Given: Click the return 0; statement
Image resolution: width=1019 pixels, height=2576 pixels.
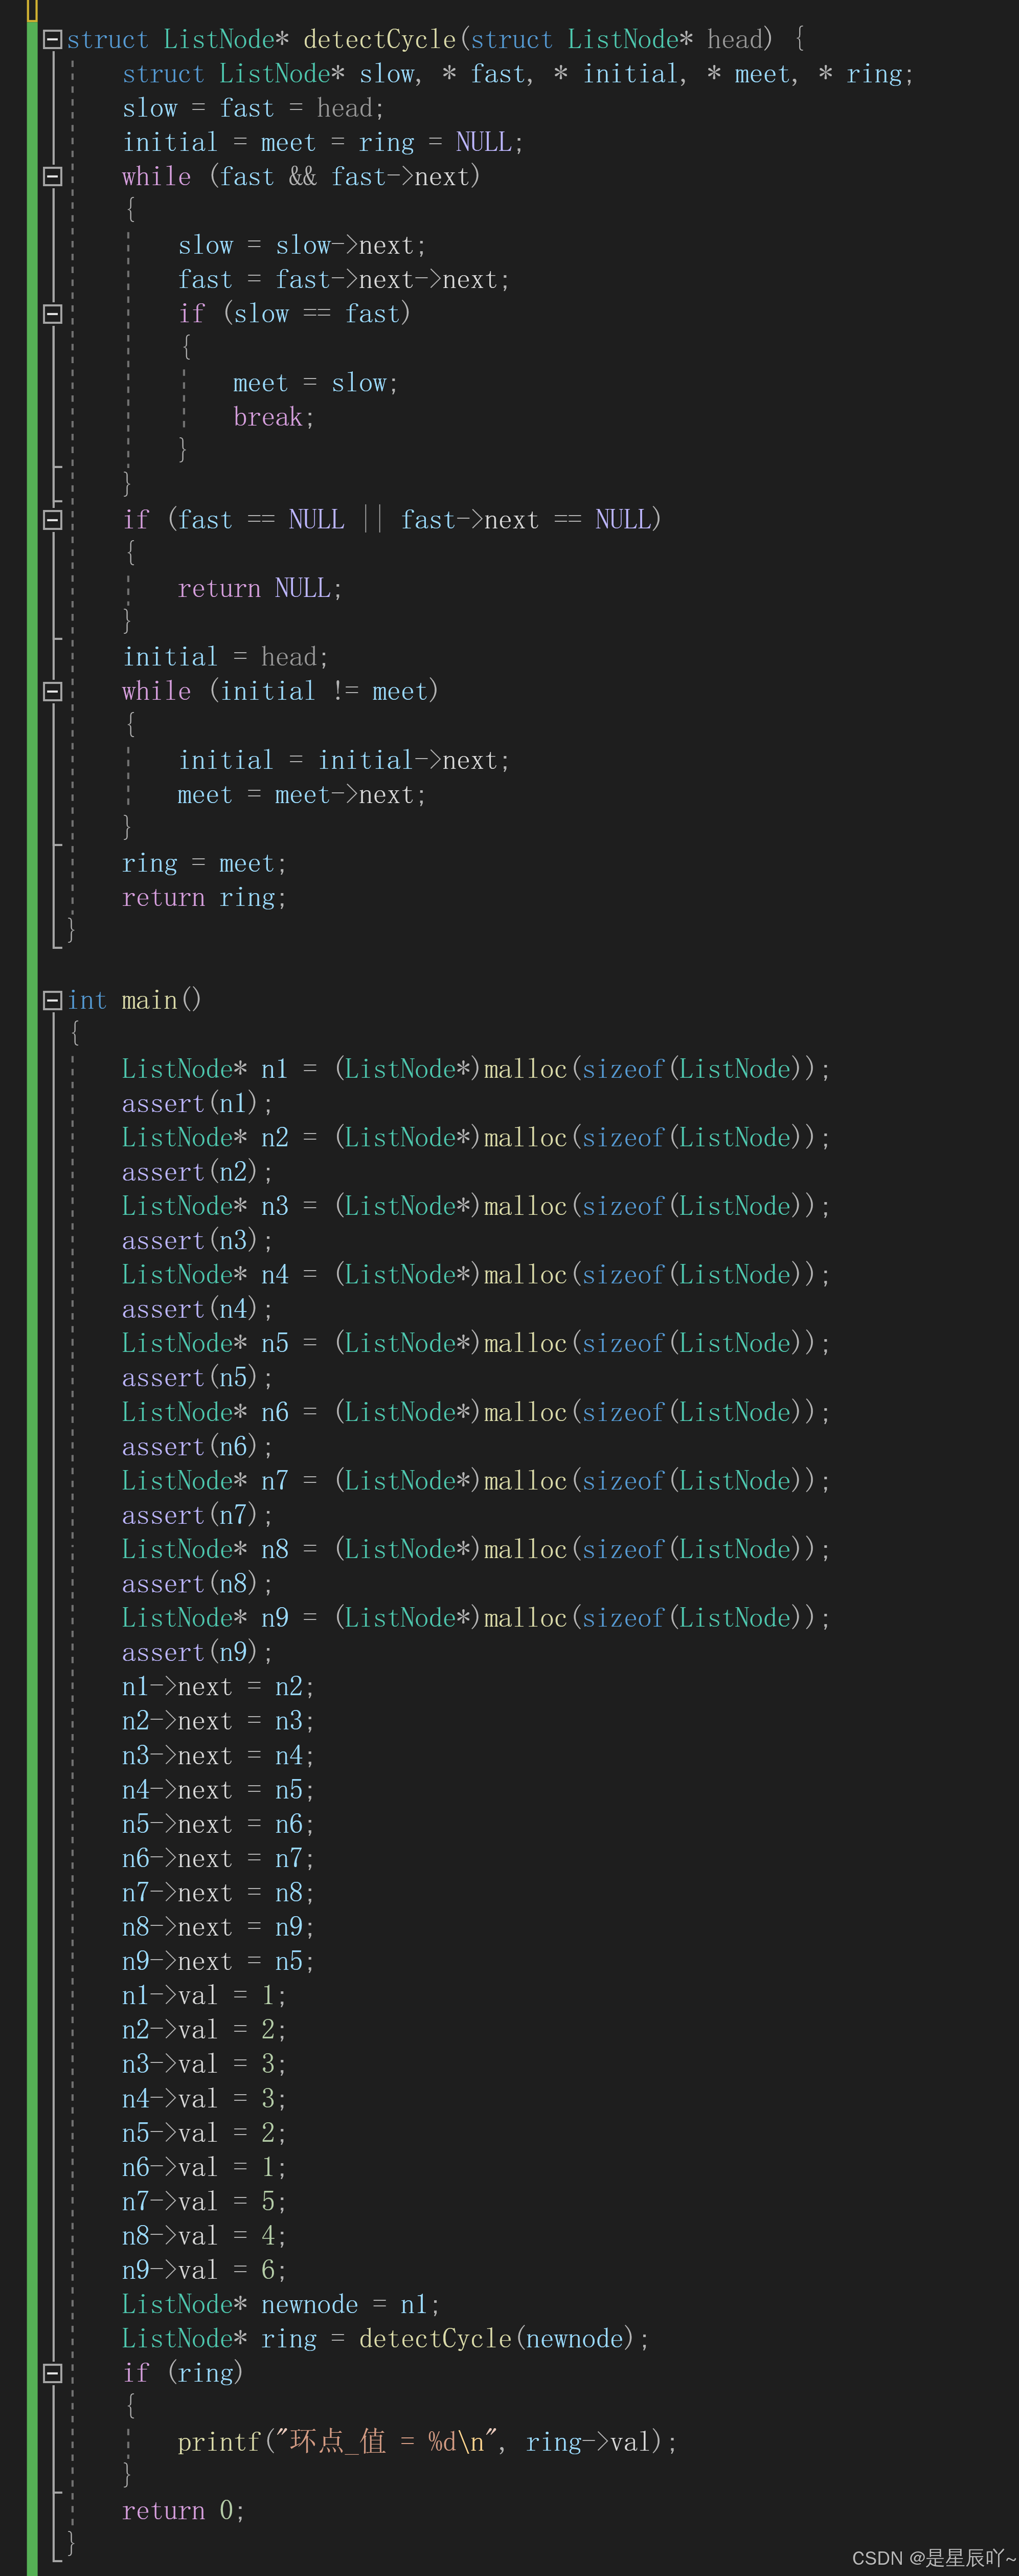Looking at the screenshot, I should (183, 2509).
